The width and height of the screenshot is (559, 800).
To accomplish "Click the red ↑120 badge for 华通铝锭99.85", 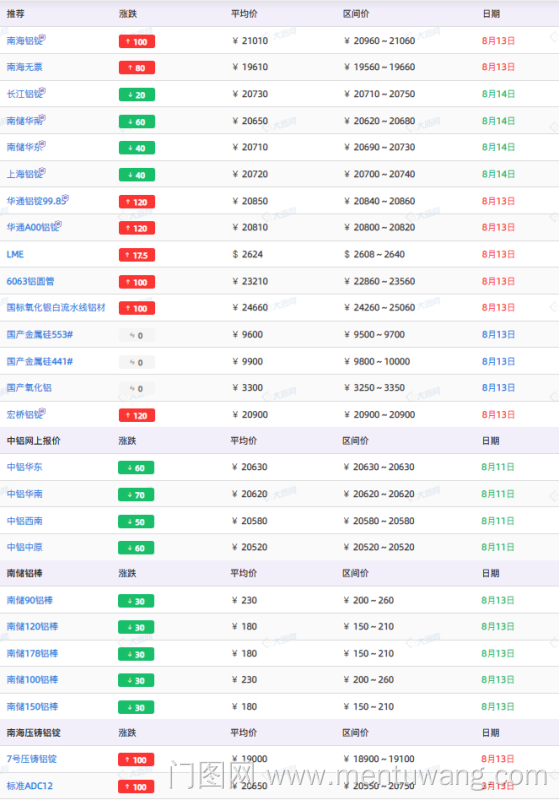I will point(137,202).
